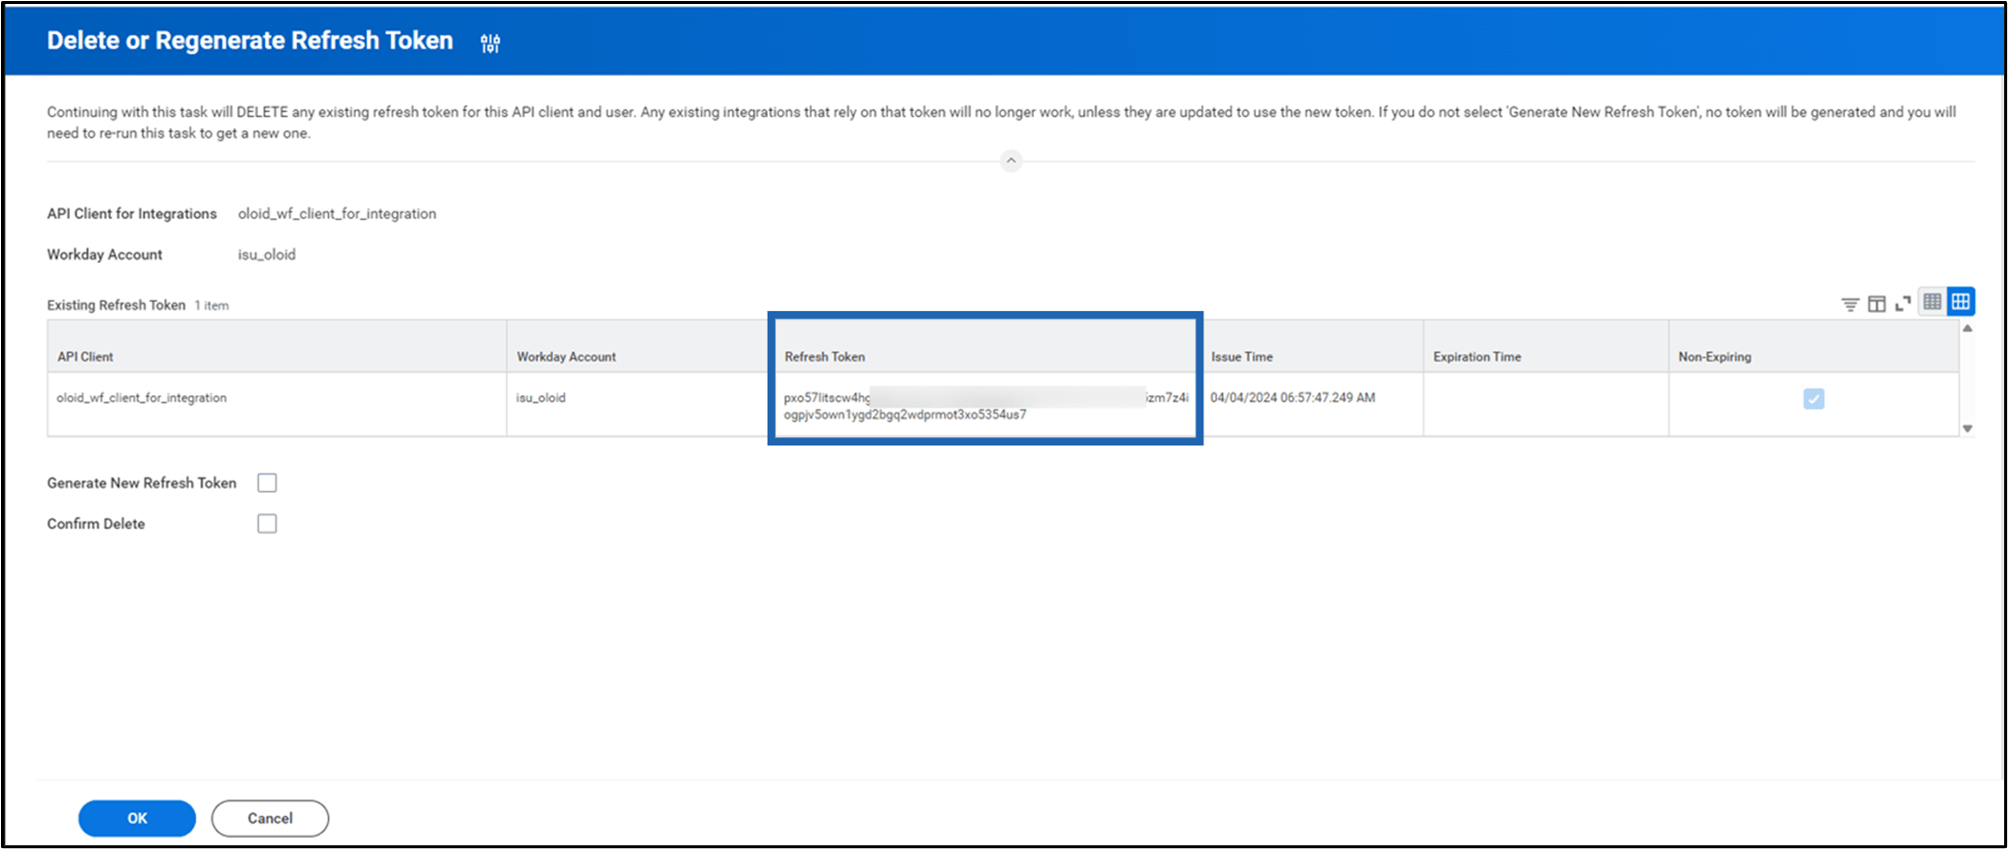Expand the table to fullscreen view
This screenshot has width=2008, height=849.
(1903, 304)
